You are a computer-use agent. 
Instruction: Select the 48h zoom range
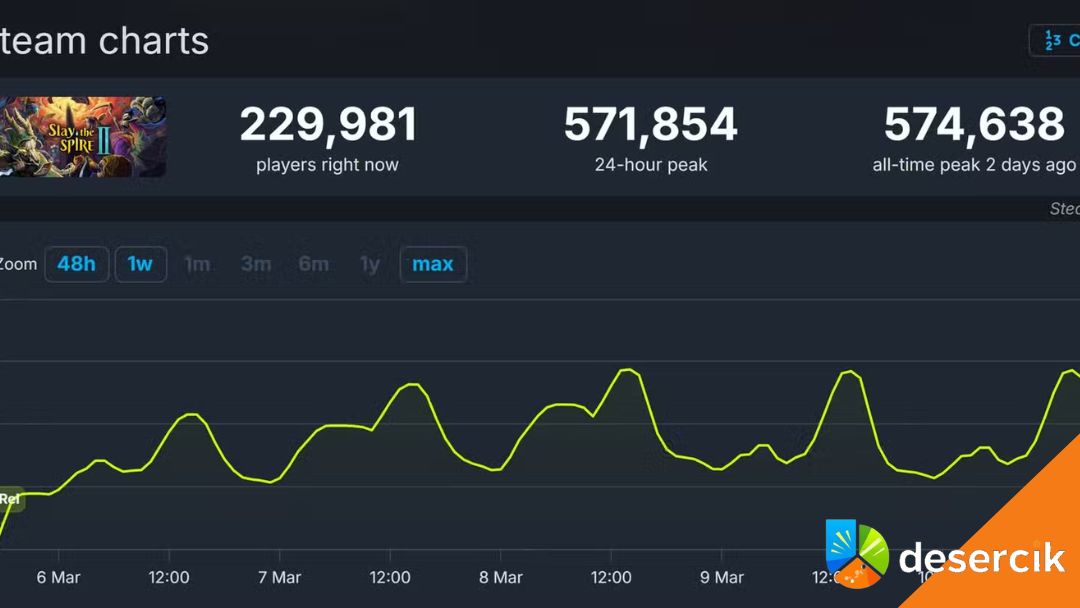coord(76,264)
